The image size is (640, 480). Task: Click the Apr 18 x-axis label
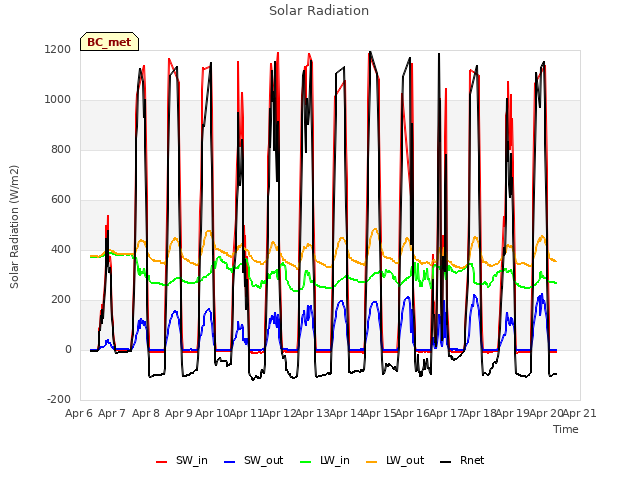point(480,413)
